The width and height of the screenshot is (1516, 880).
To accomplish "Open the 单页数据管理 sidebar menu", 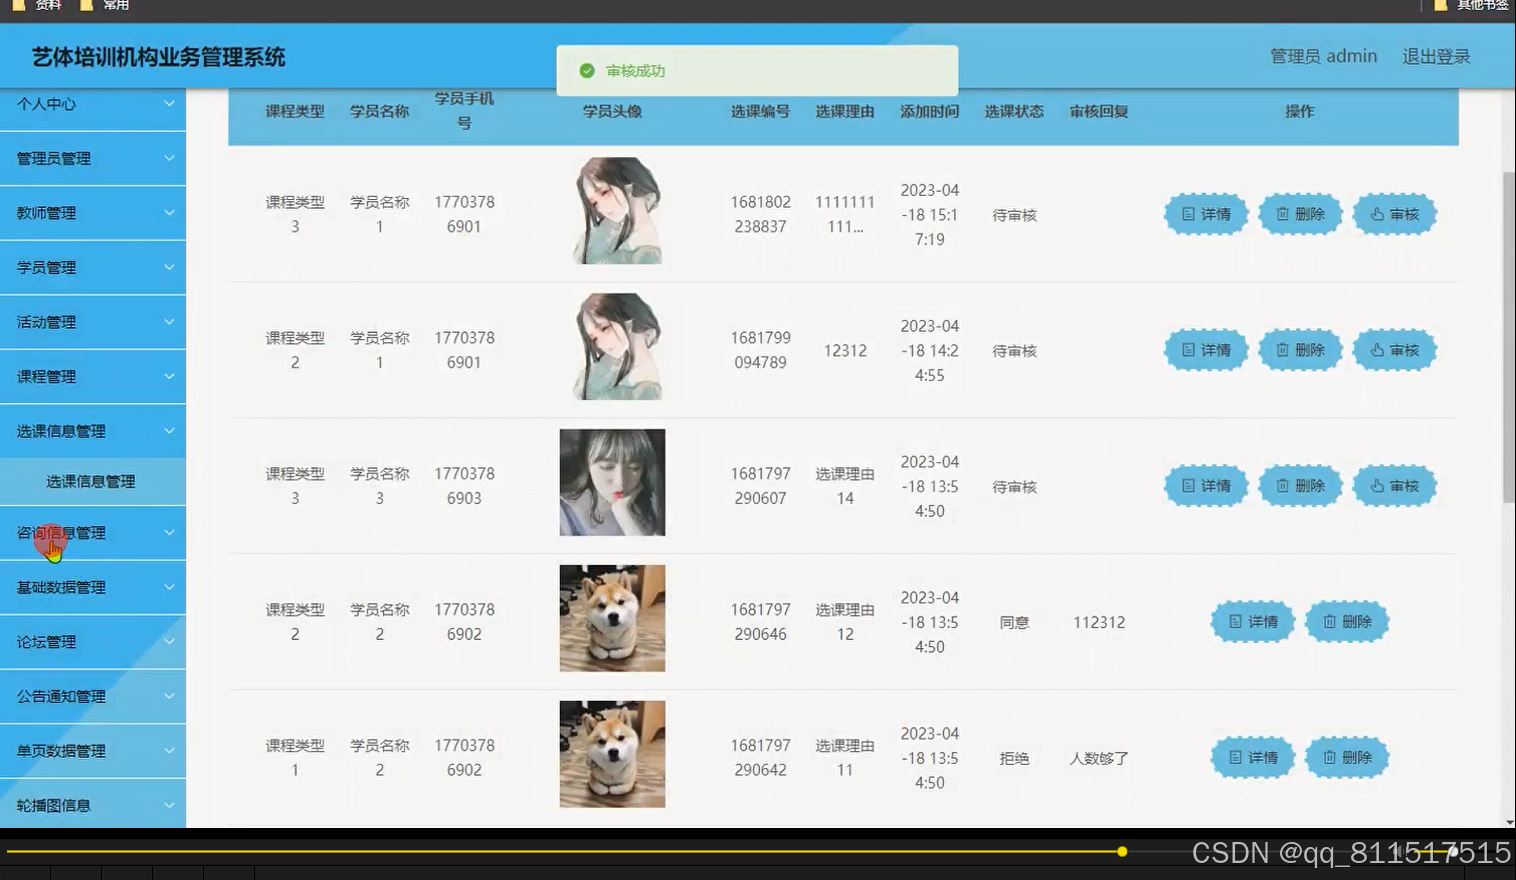I will point(93,751).
